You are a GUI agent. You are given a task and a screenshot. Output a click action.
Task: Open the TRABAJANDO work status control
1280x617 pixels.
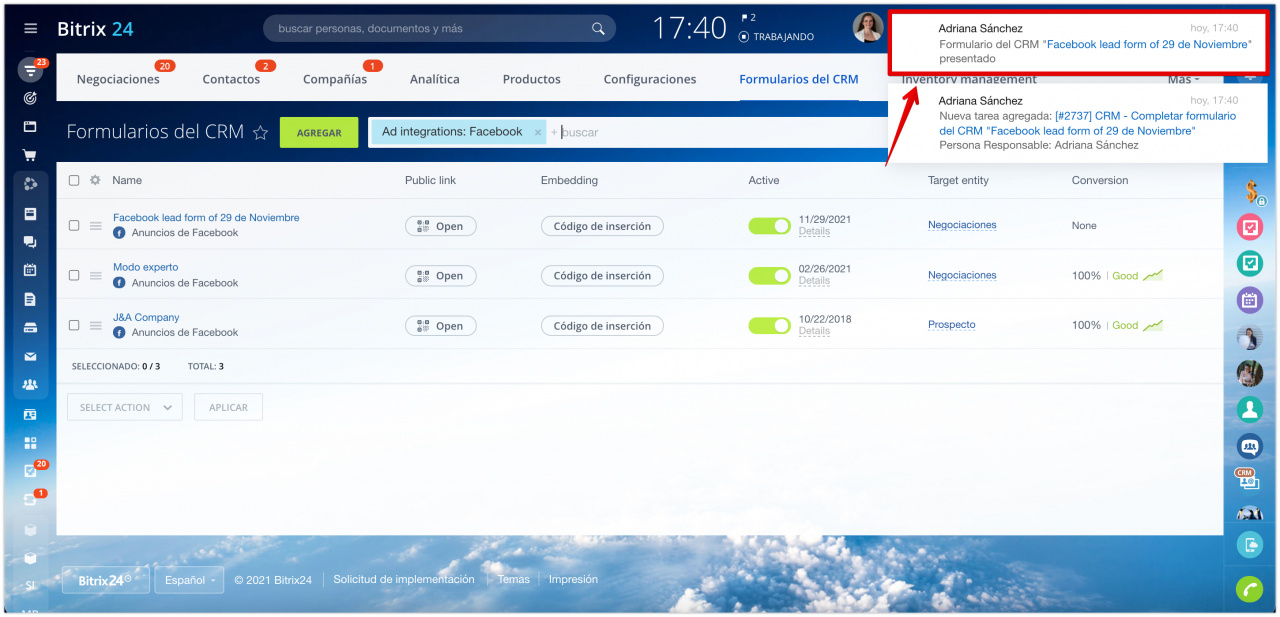[x=776, y=37]
